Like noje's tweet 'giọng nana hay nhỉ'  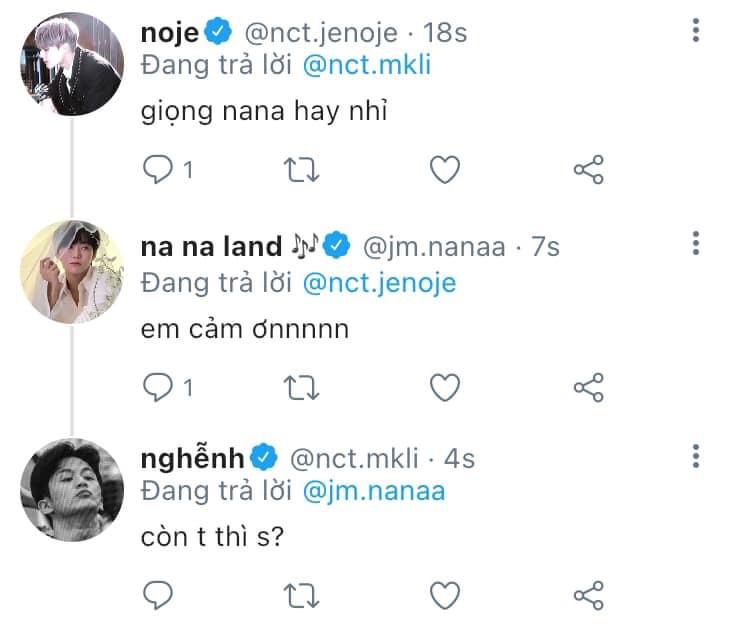click(x=444, y=171)
